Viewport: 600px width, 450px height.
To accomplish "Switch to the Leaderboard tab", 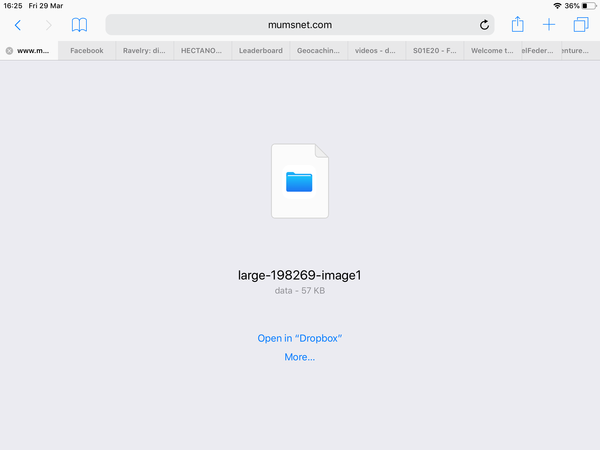I will click(261, 51).
